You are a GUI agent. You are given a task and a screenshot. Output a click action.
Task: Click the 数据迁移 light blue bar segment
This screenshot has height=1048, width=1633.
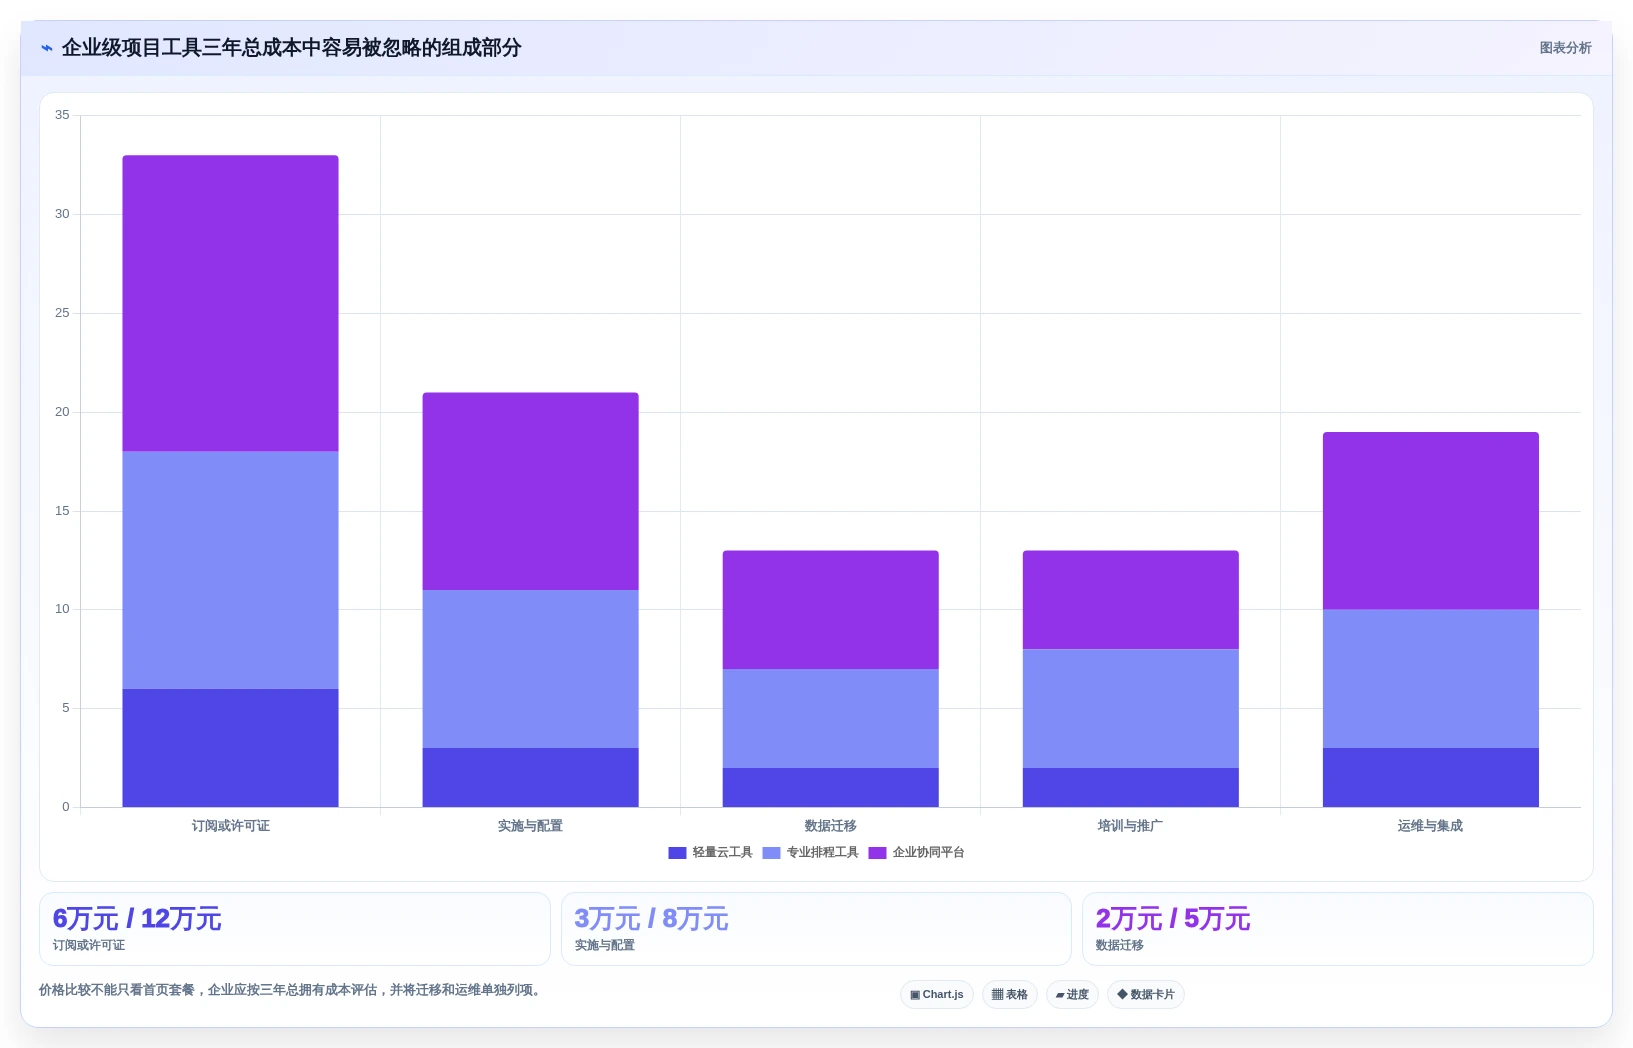[x=830, y=718]
